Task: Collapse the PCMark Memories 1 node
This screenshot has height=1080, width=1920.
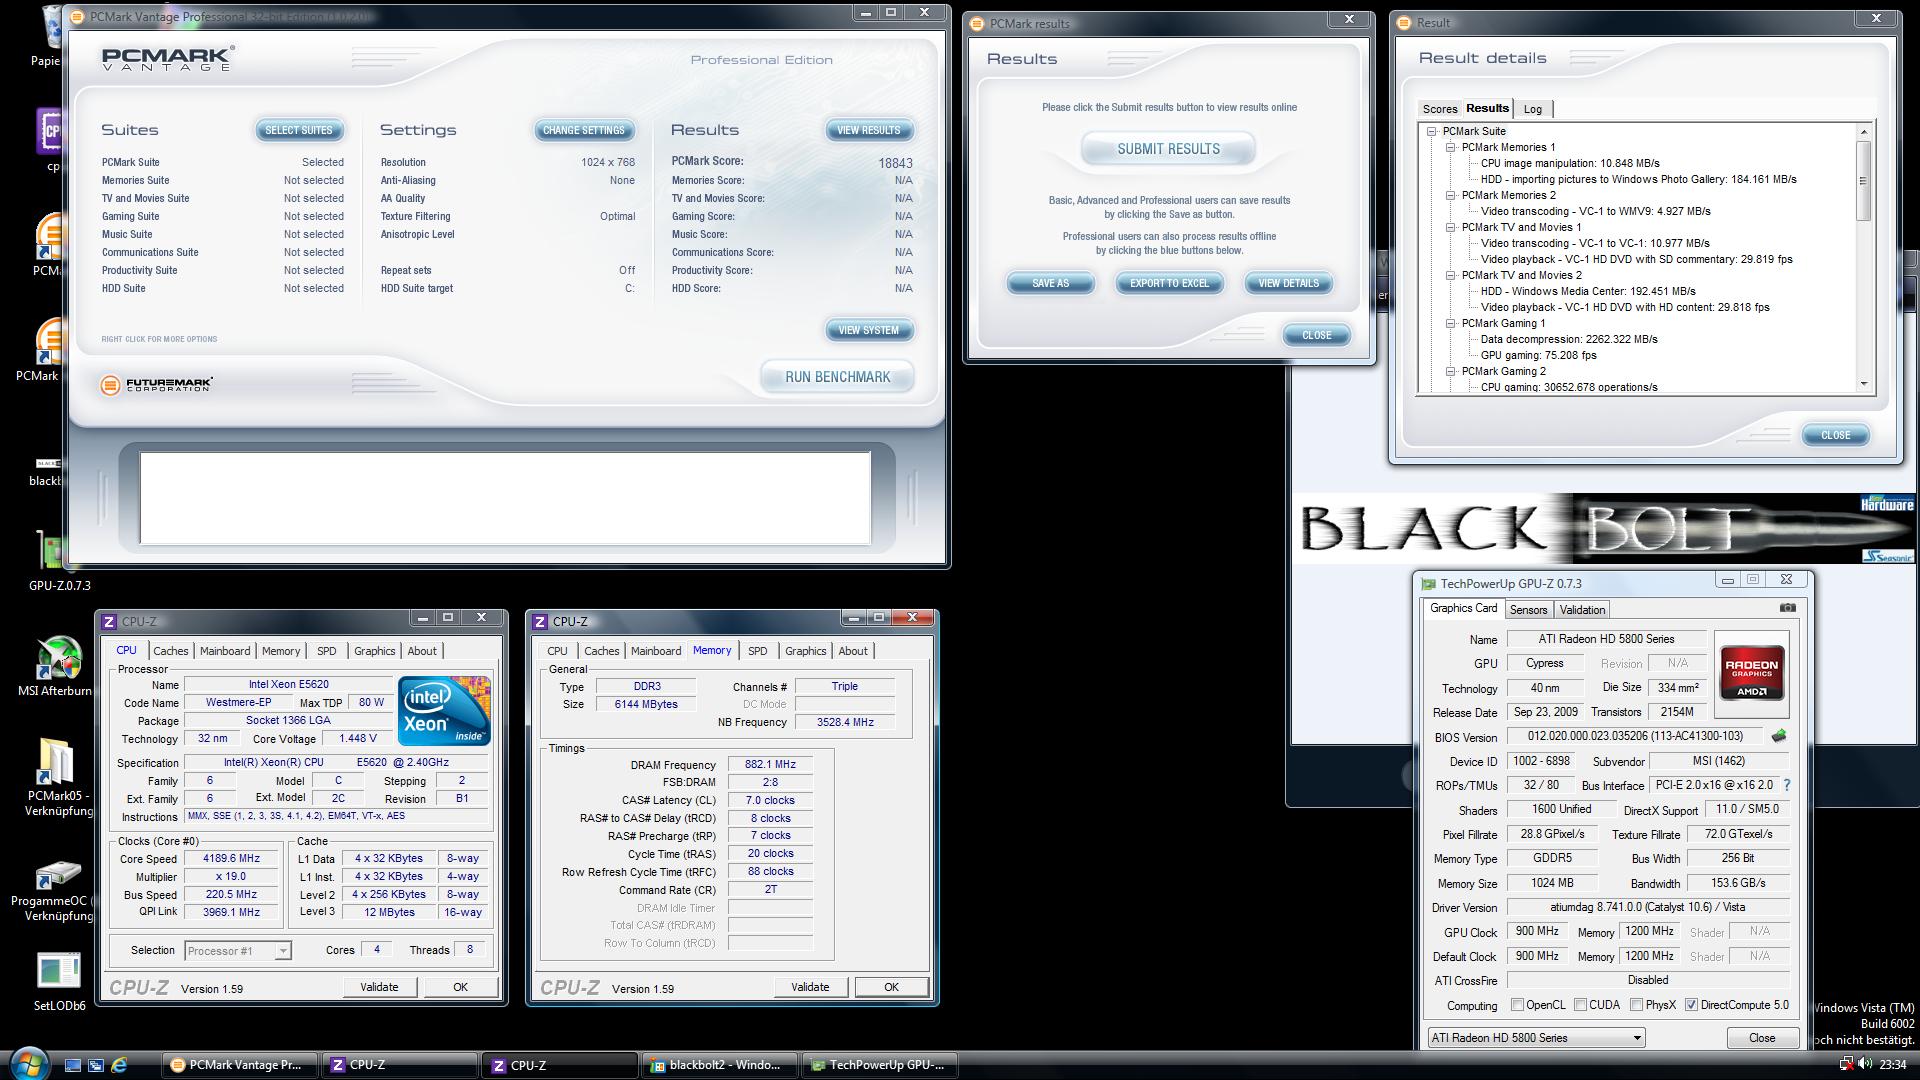Action: click(x=1450, y=147)
